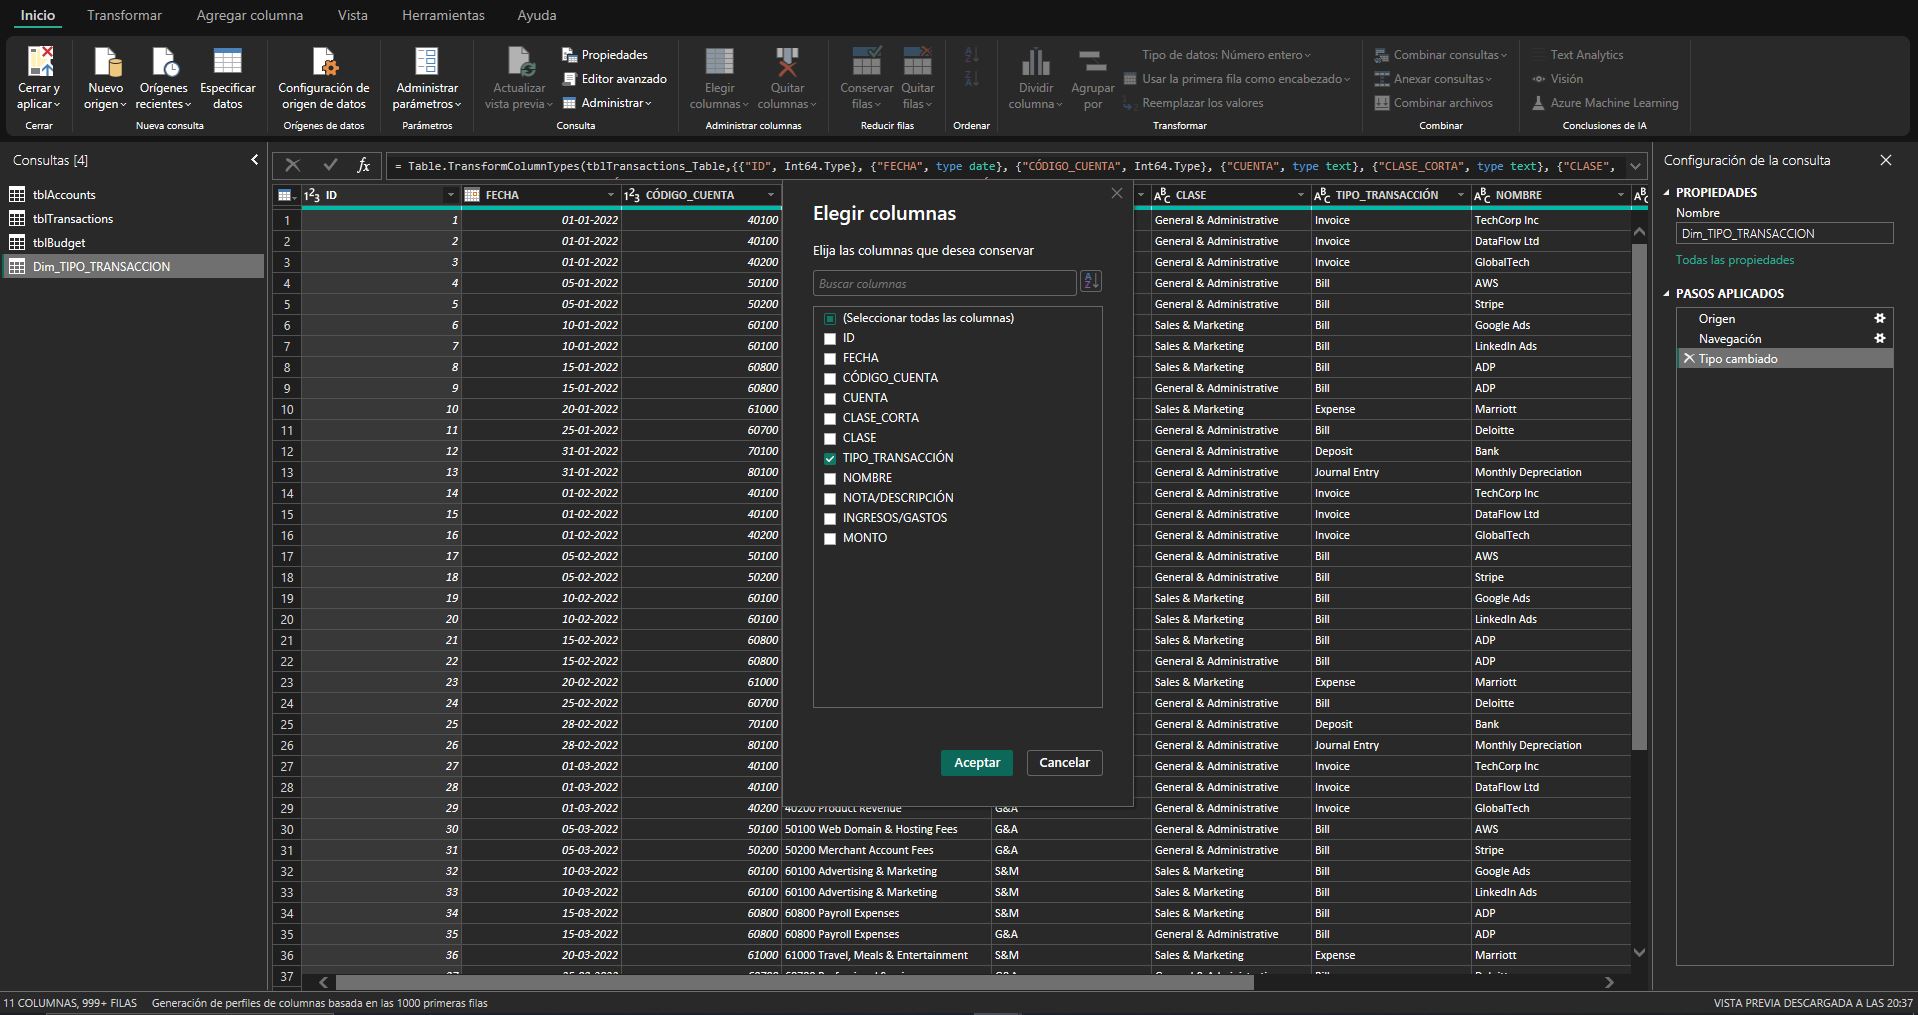
Task: Open Propiedades of the query
Action: click(x=605, y=55)
